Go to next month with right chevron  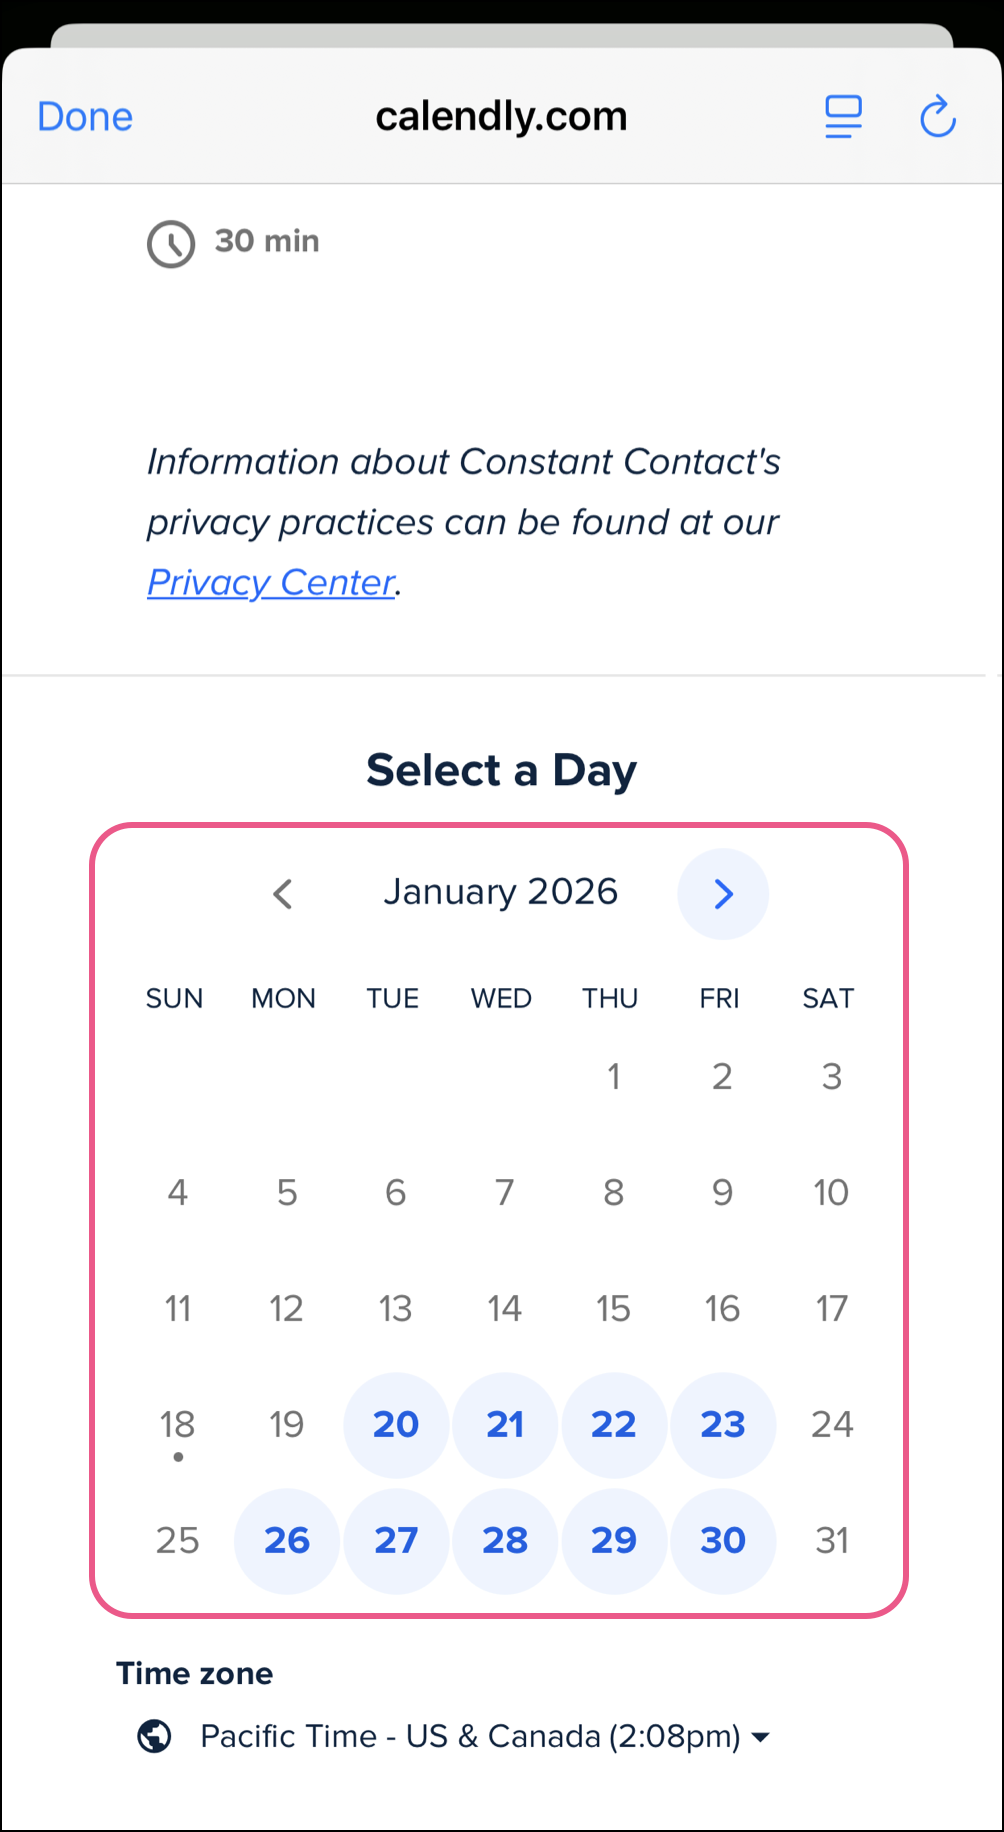pos(723,893)
